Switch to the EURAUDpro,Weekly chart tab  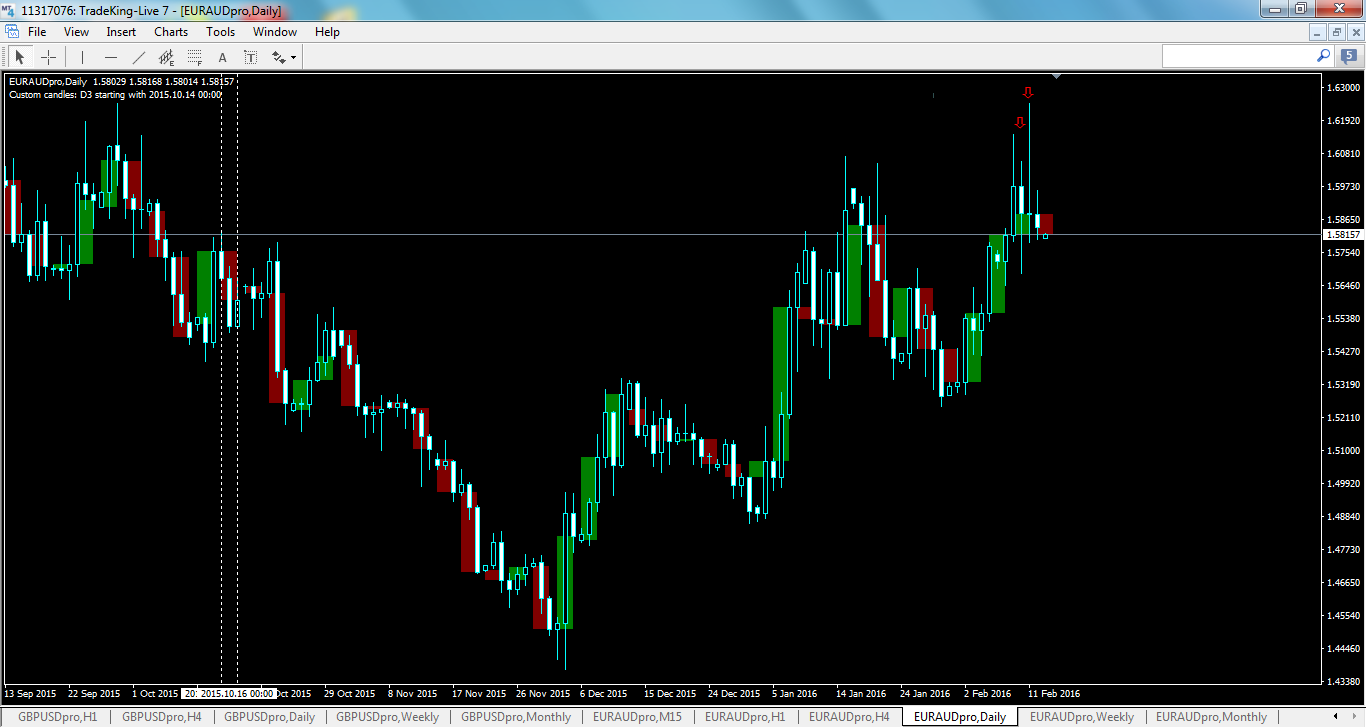(1082, 717)
